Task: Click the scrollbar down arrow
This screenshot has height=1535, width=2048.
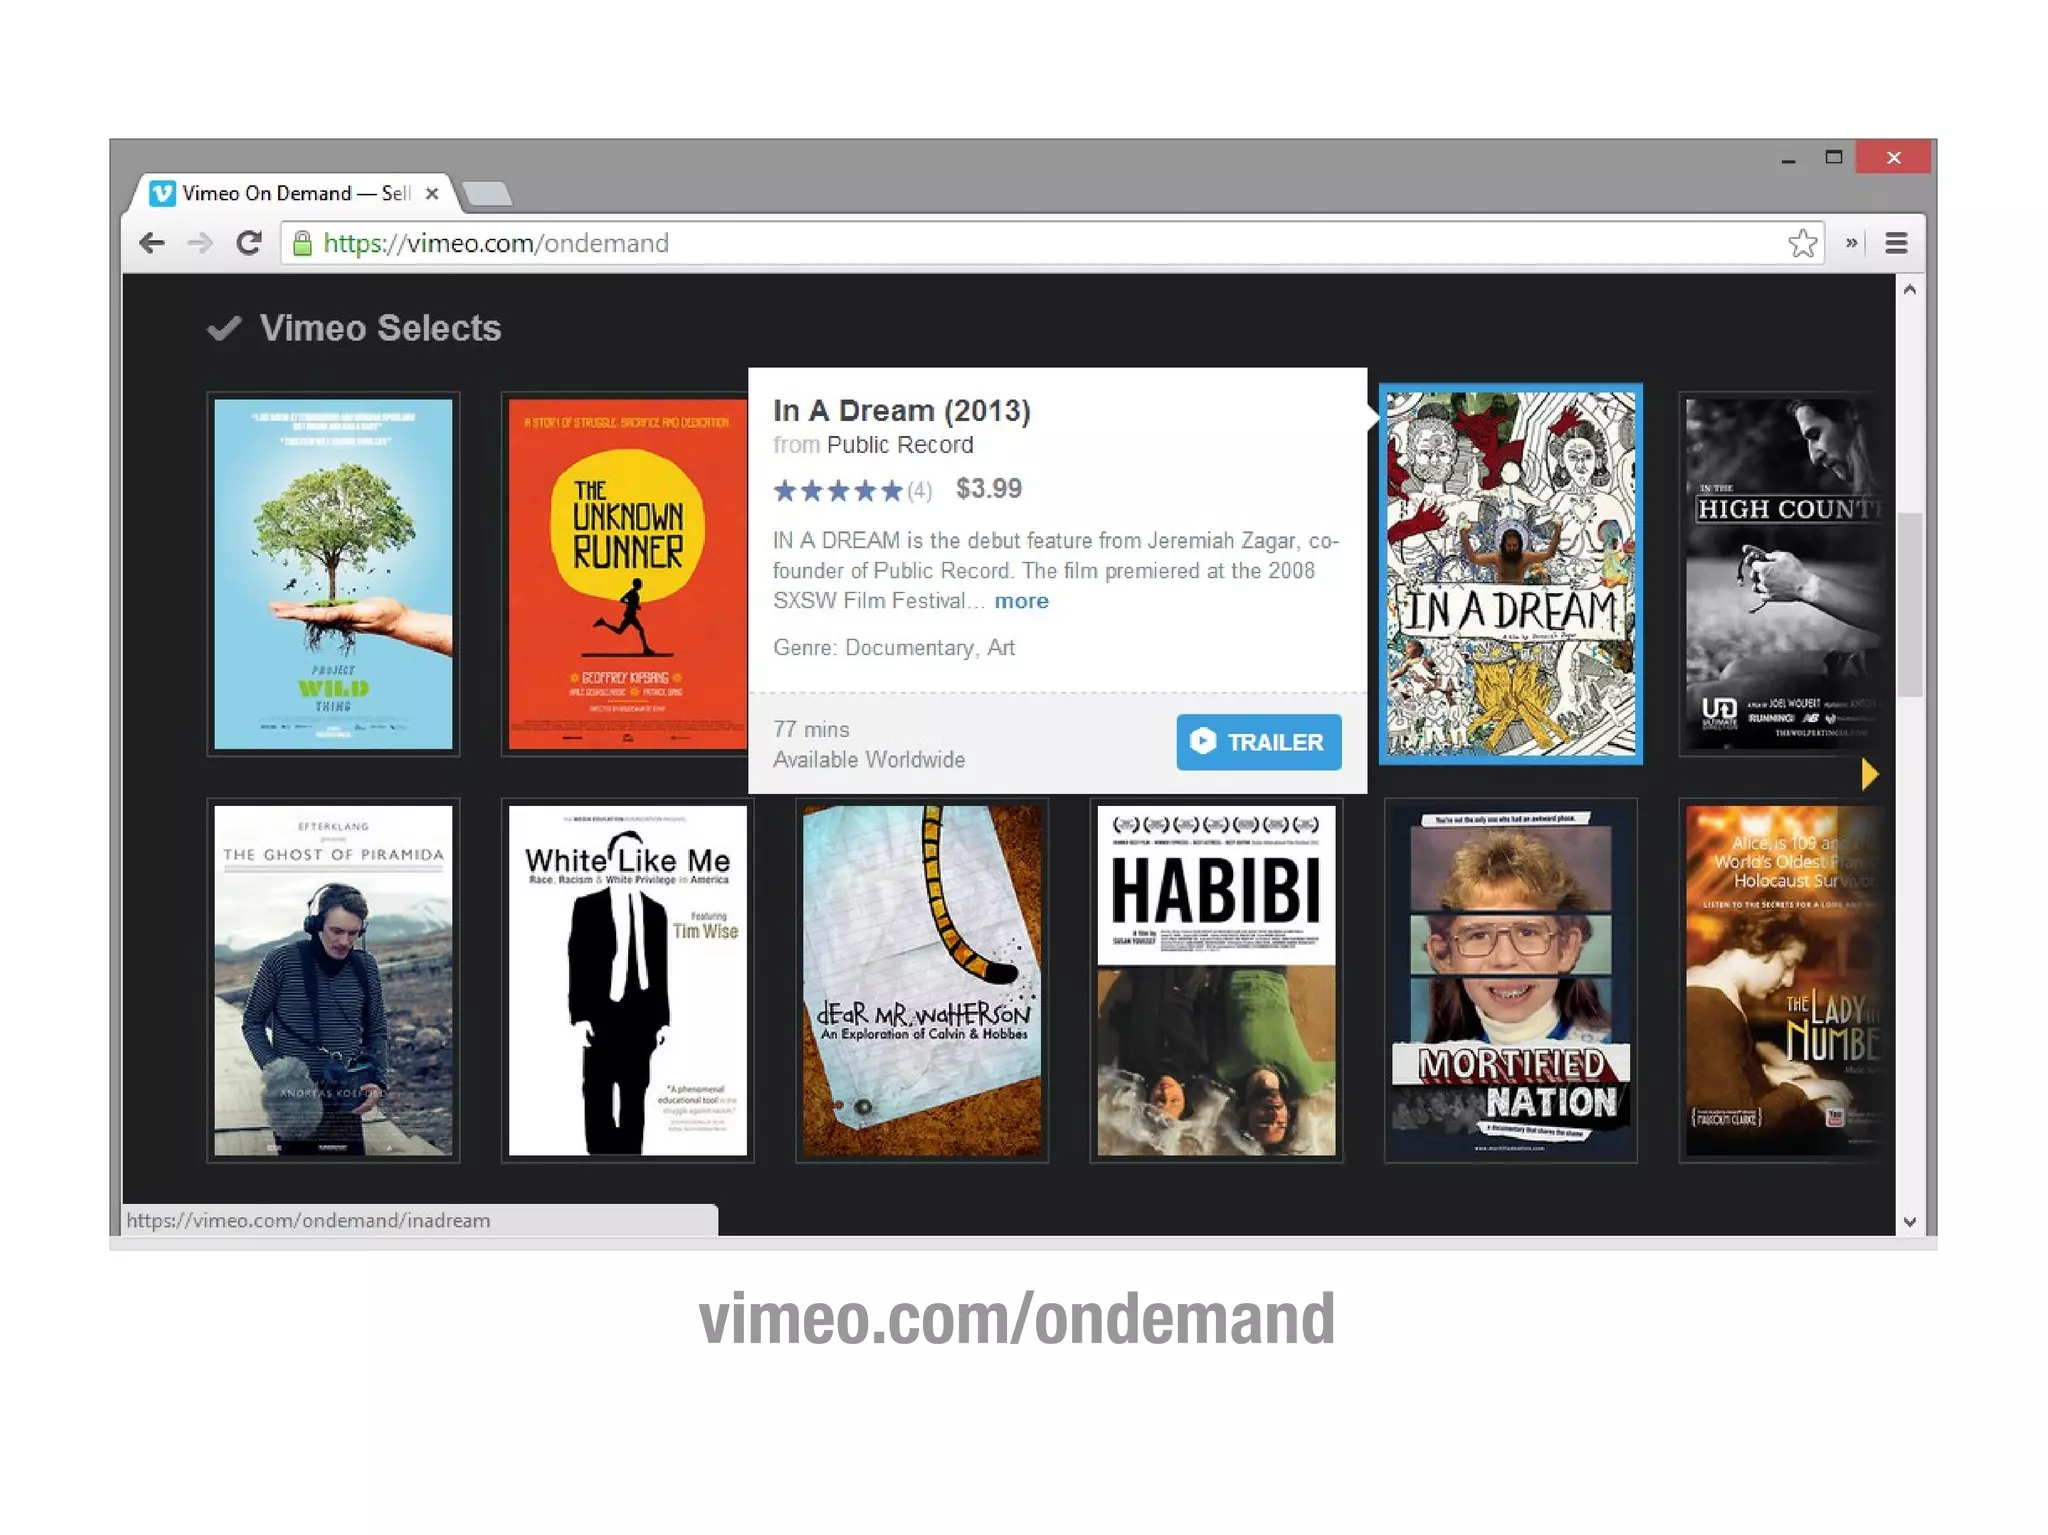Action: [1909, 1221]
